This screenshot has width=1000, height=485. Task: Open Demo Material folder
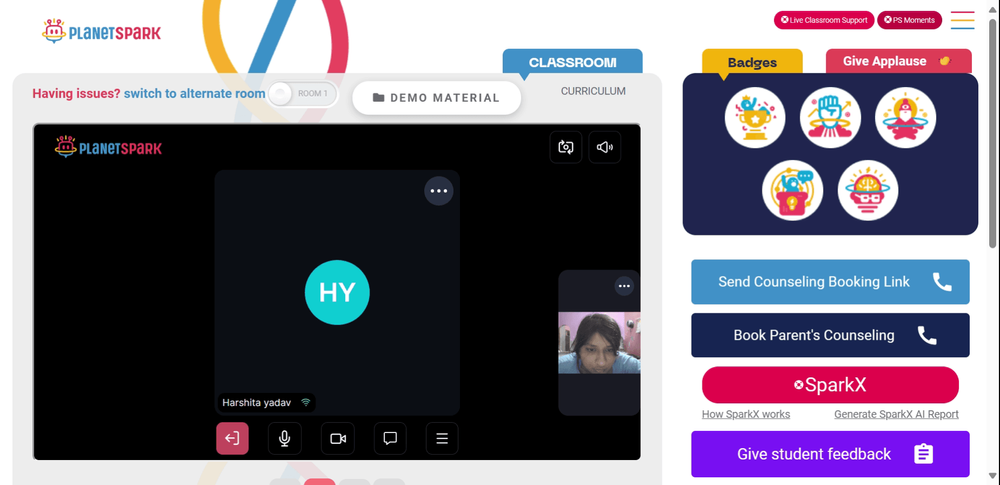pyautogui.click(x=436, y=98)
